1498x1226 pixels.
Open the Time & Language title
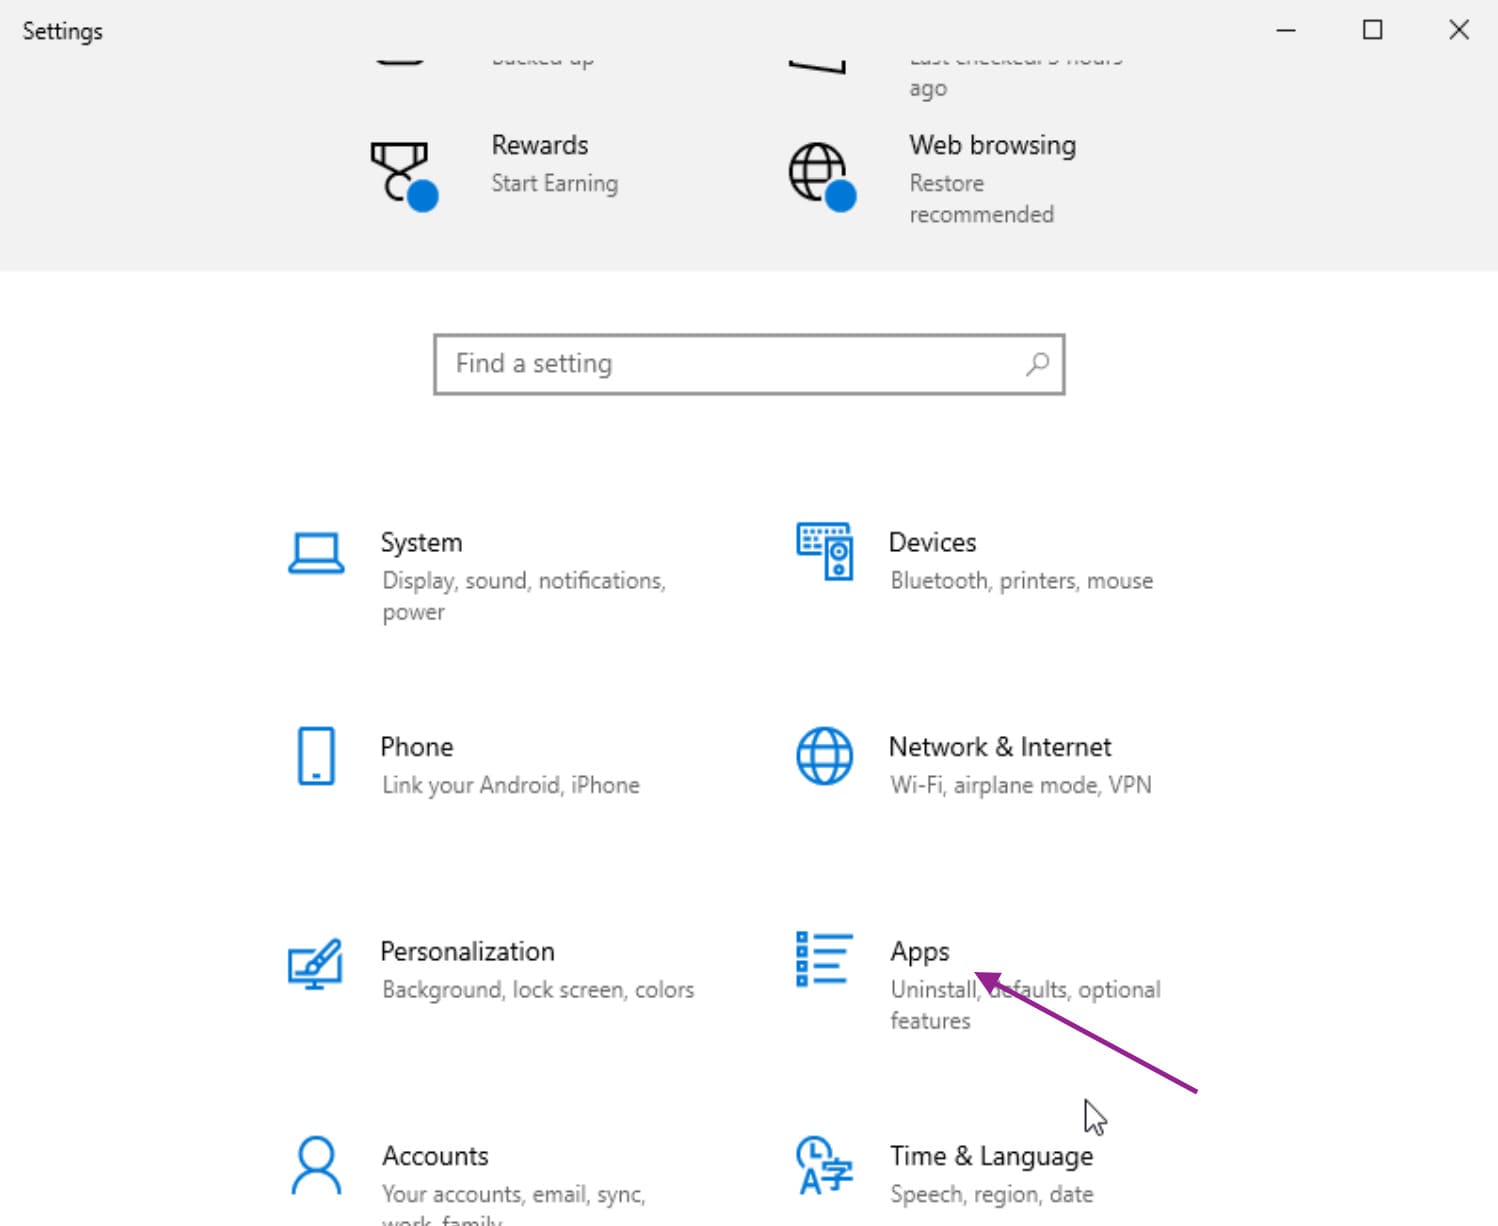coord(991,1157)
